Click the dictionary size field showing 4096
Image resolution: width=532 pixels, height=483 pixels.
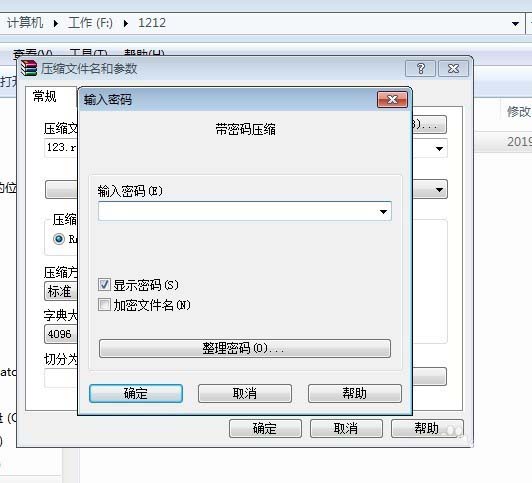61,334
